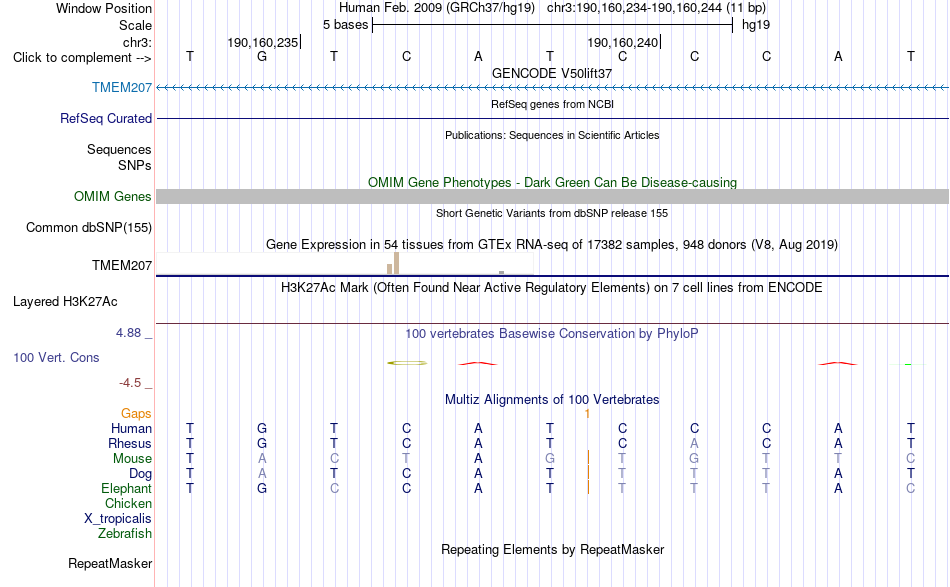Image resolution: width=950 pixels, height=587 pixels.
Task: Click the Common dbSNP(155) track label
Action: click(89, 227)
